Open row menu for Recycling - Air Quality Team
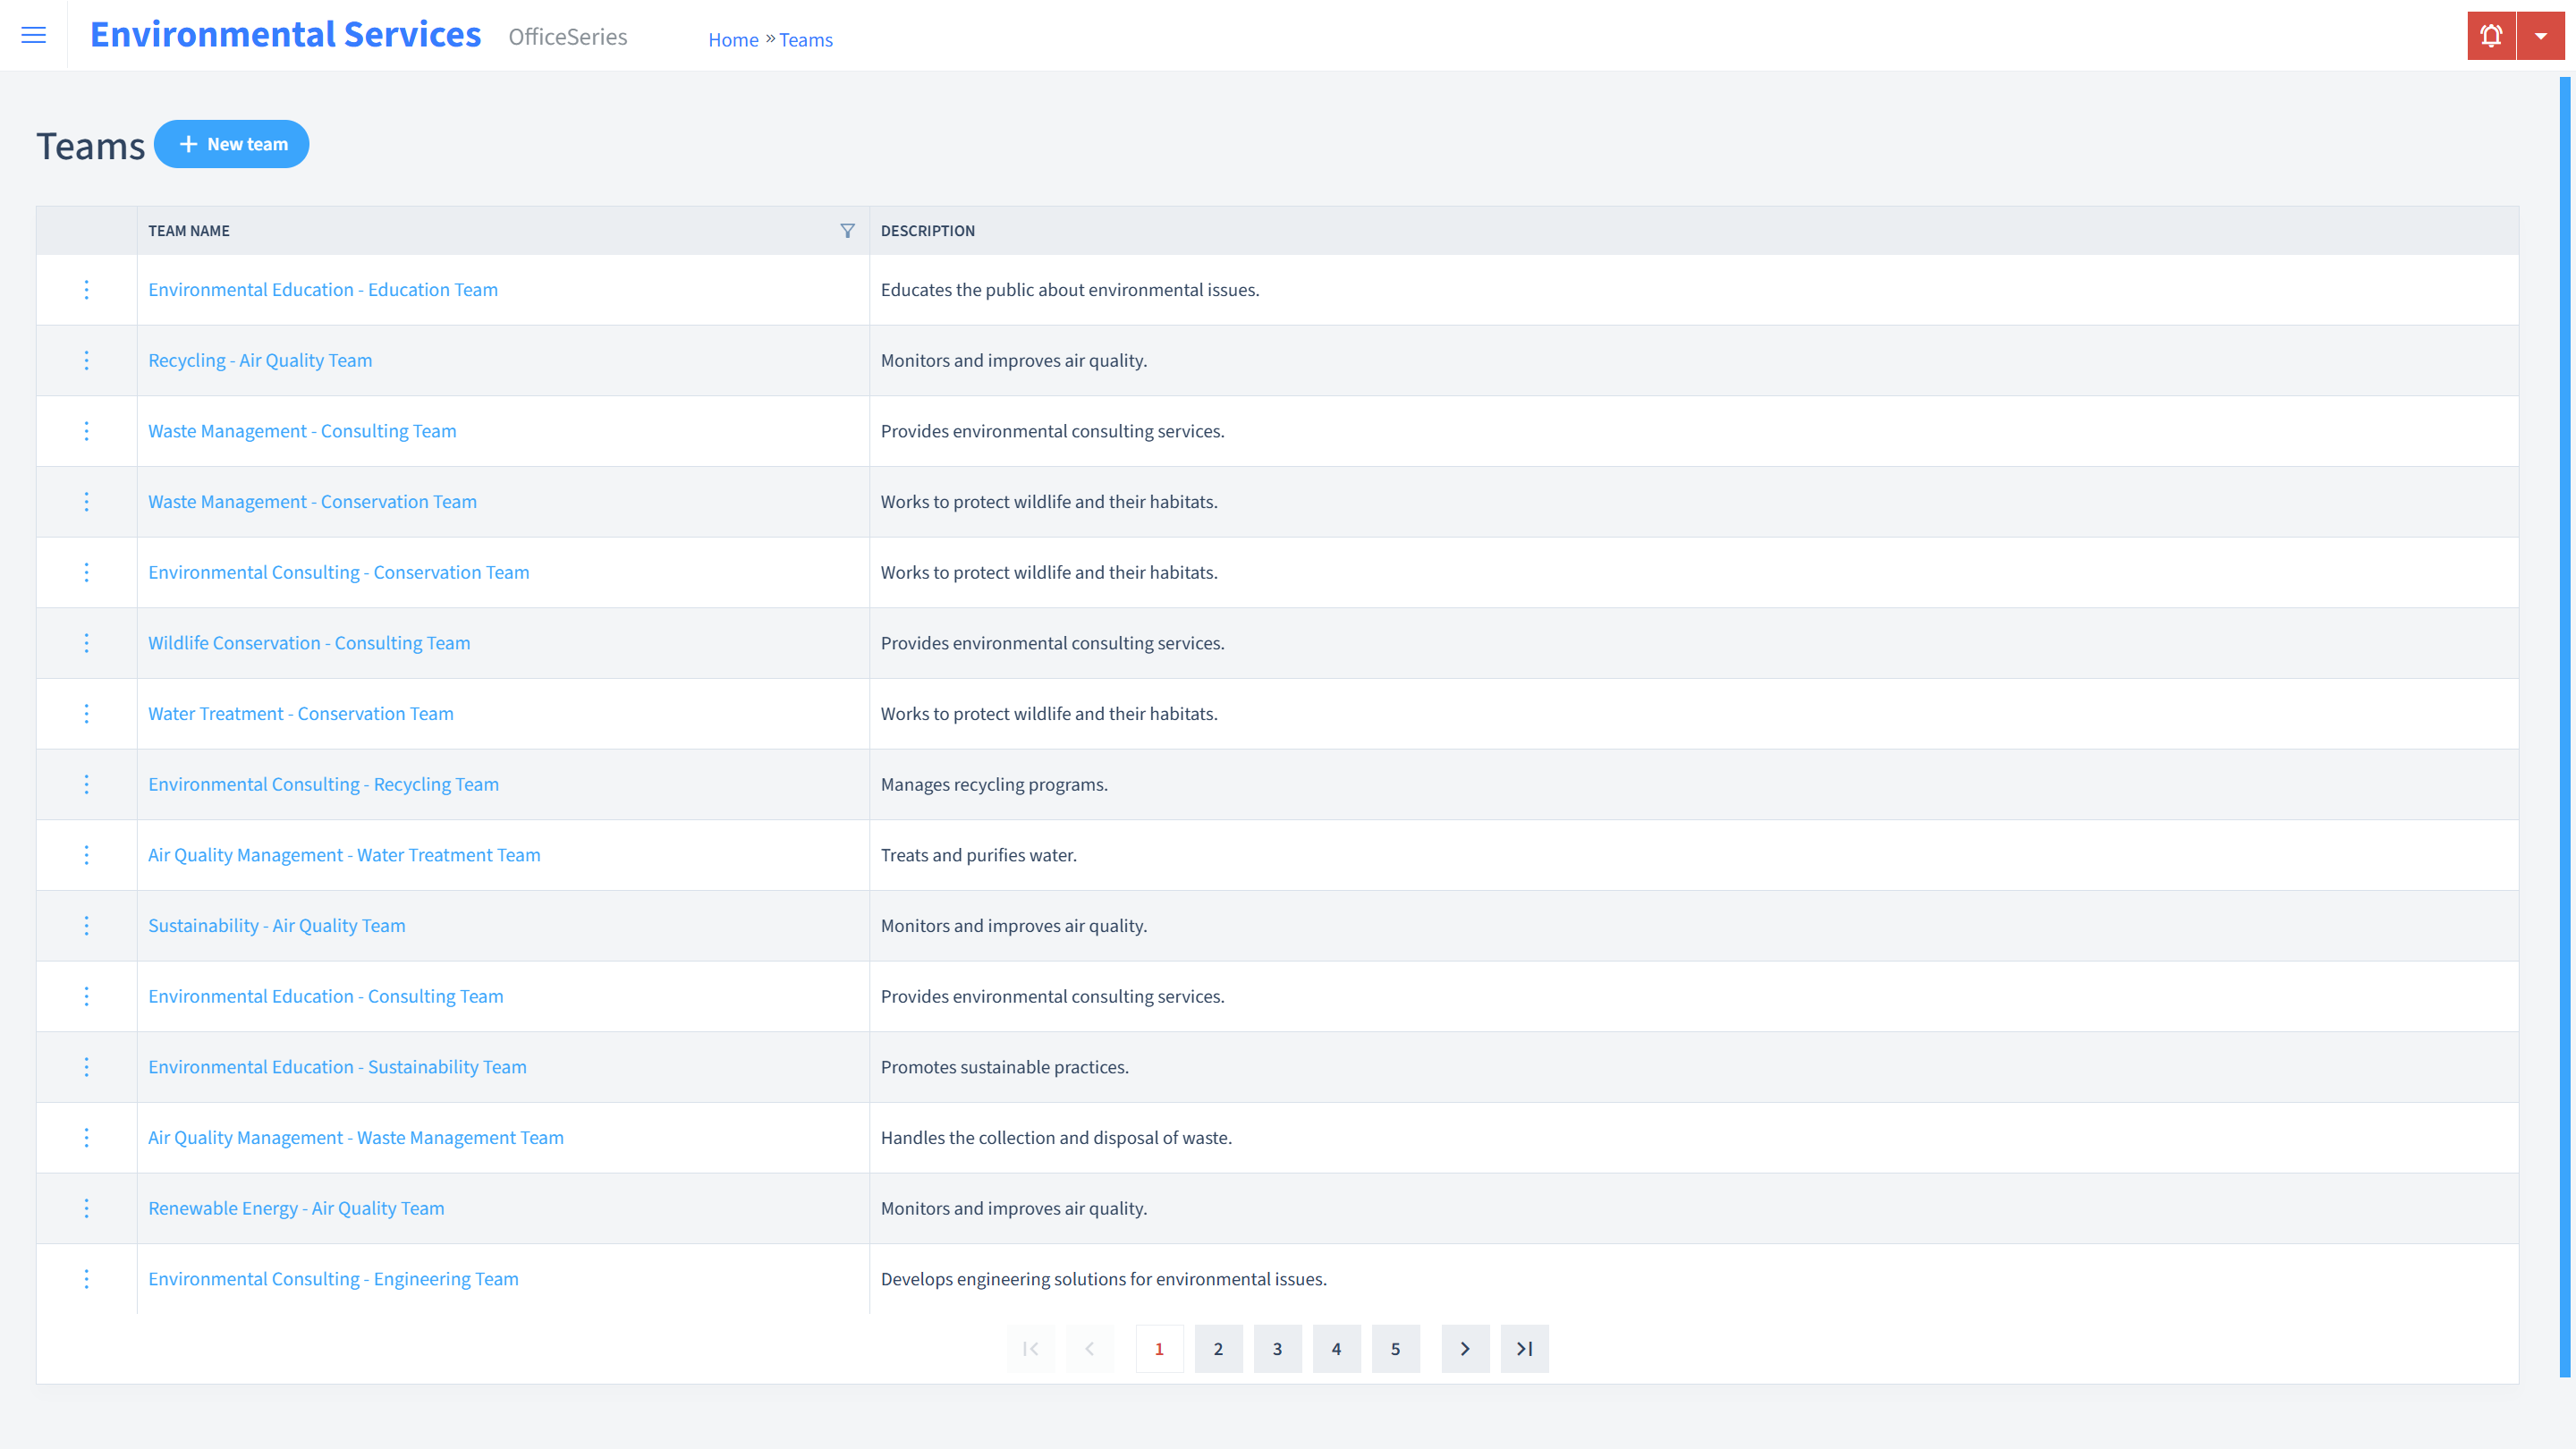This screenshot has height=1449, width=2576. (87, 360)
